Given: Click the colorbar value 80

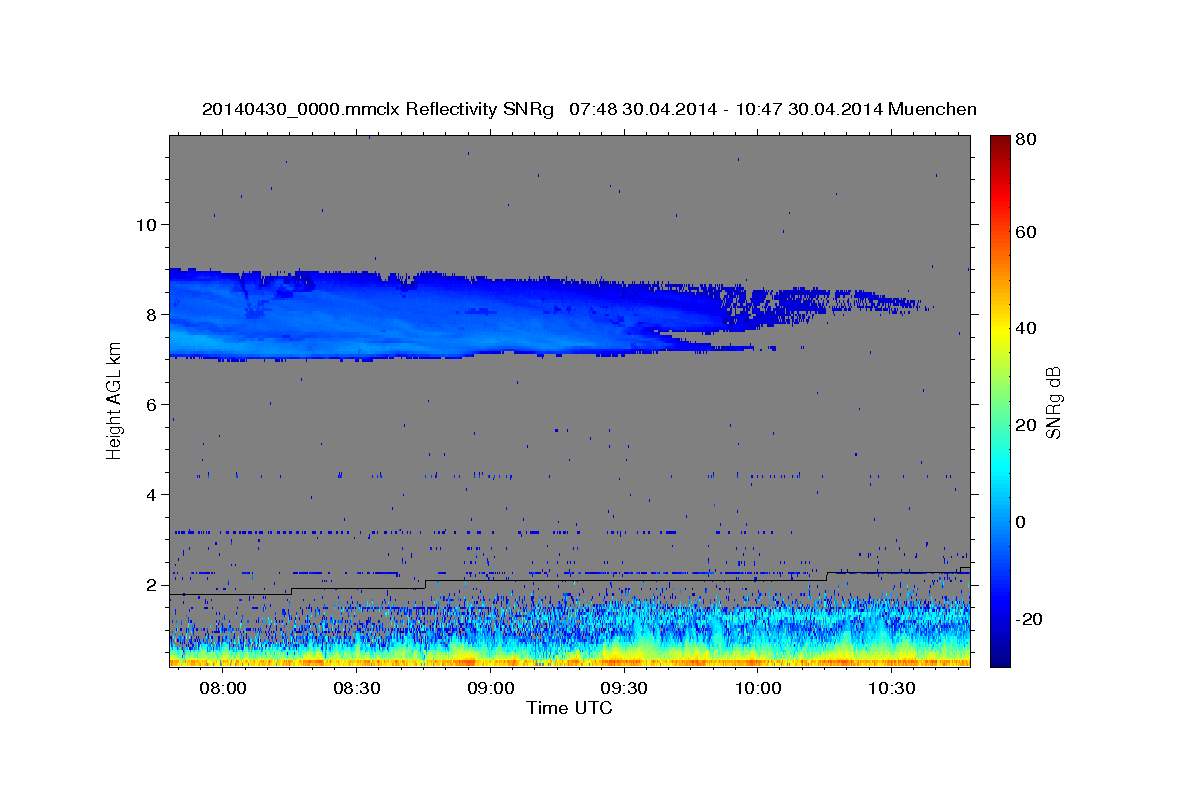Looking at the screenshot, I should tap(1026, 140).
